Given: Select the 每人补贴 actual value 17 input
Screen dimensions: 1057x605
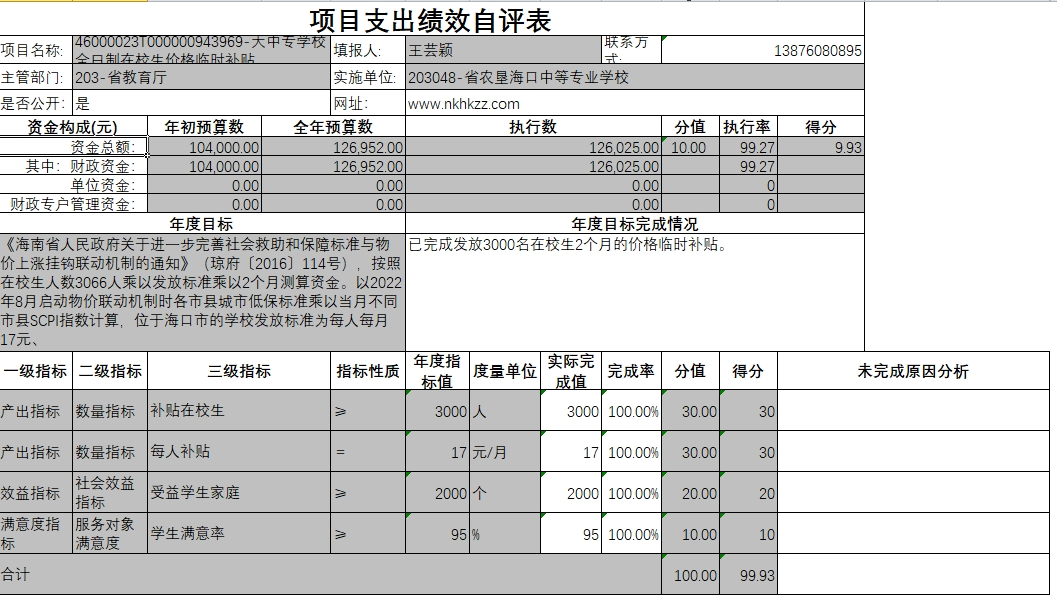Looking at the screenshot, I should [x=570, y=452].
